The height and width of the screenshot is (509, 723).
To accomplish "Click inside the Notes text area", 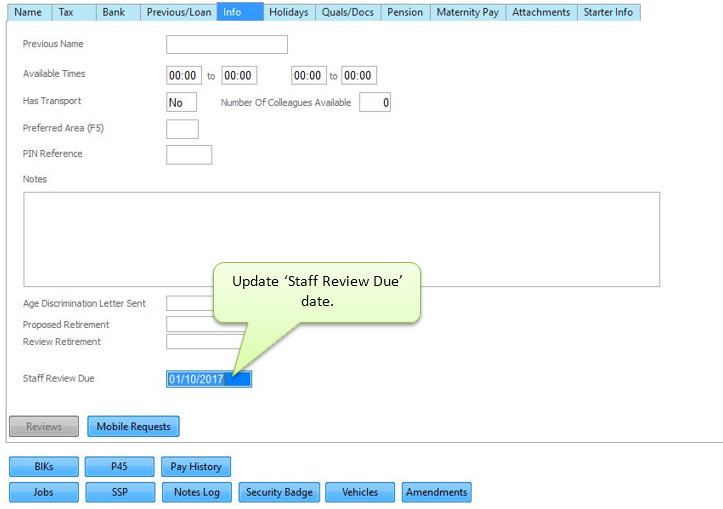I will [x=341, y=240].
